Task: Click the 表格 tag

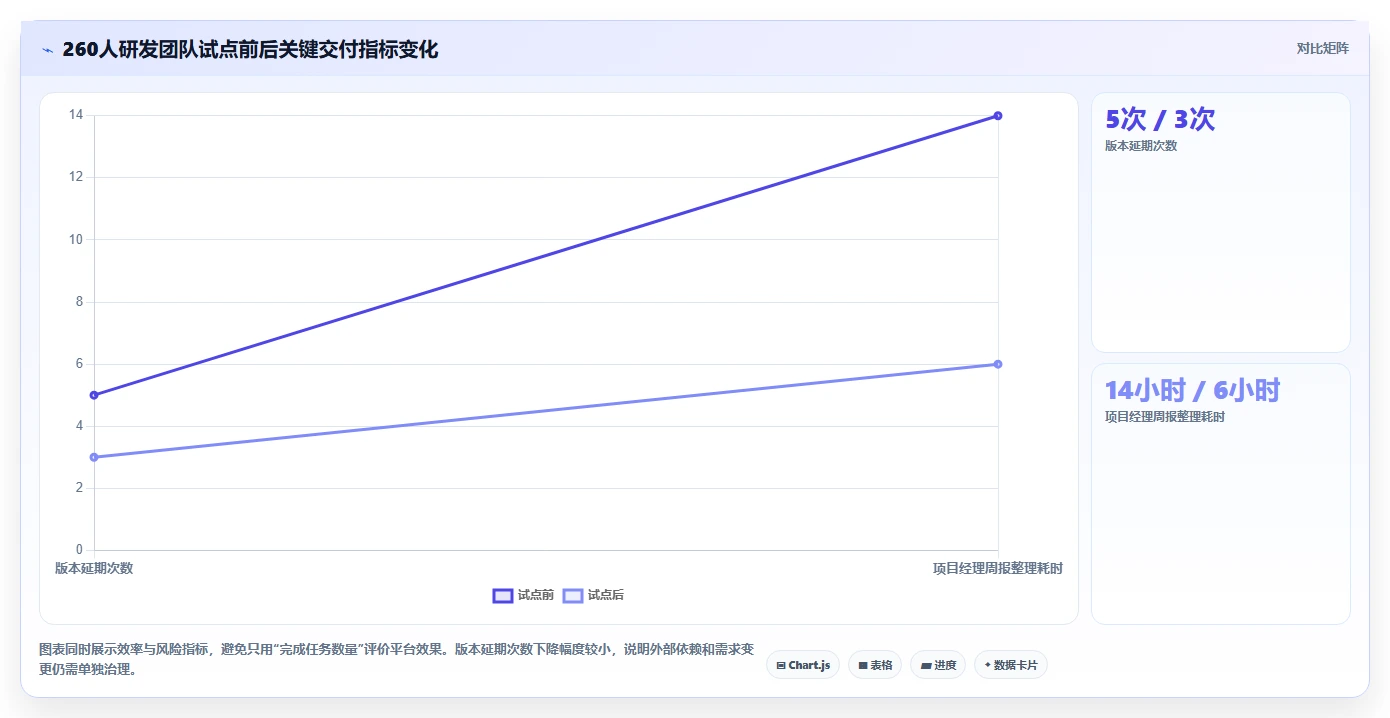Action: [875, 665]
